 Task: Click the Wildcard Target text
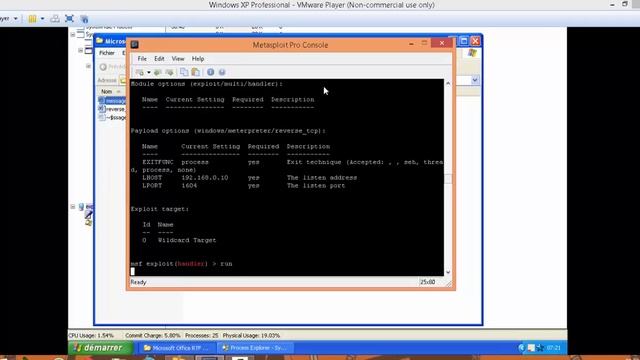click(x=187, y=240)
